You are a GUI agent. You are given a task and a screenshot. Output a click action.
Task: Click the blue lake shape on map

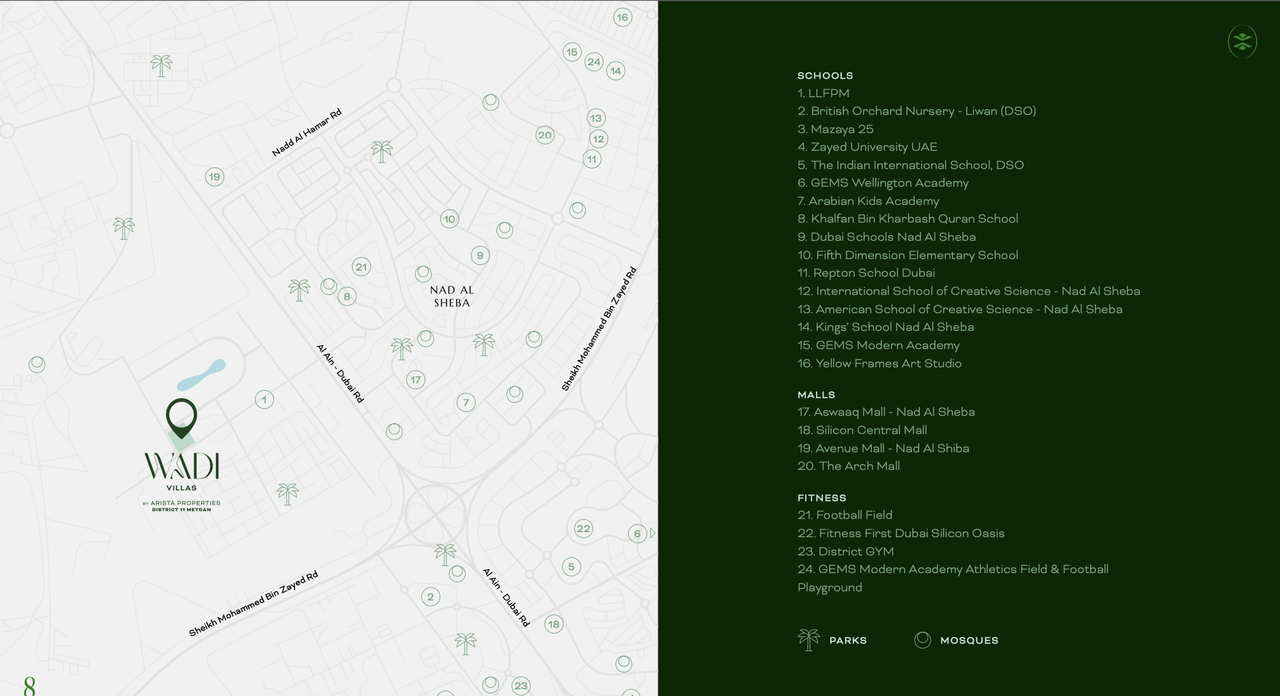tap(201, 375)
